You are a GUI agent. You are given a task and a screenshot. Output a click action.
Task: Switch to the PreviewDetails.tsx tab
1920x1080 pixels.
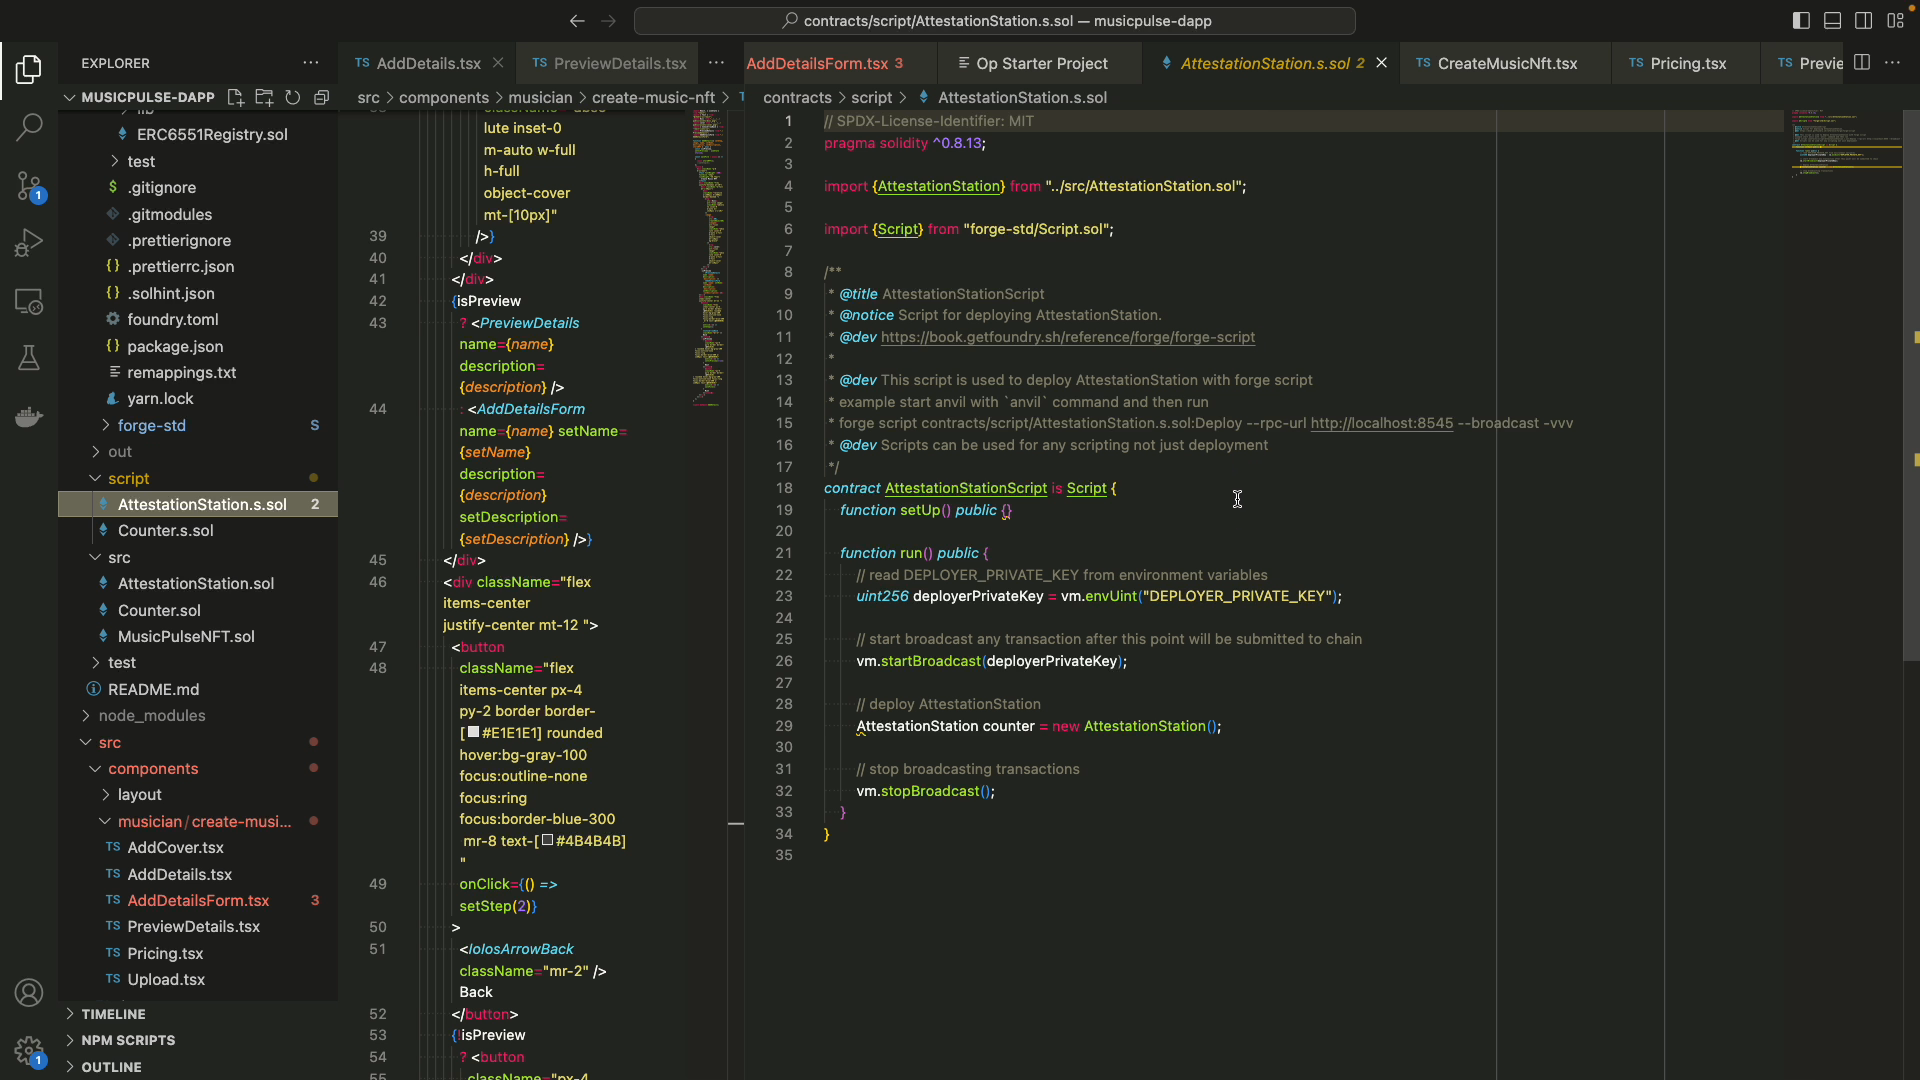click(x=609, y=62)
